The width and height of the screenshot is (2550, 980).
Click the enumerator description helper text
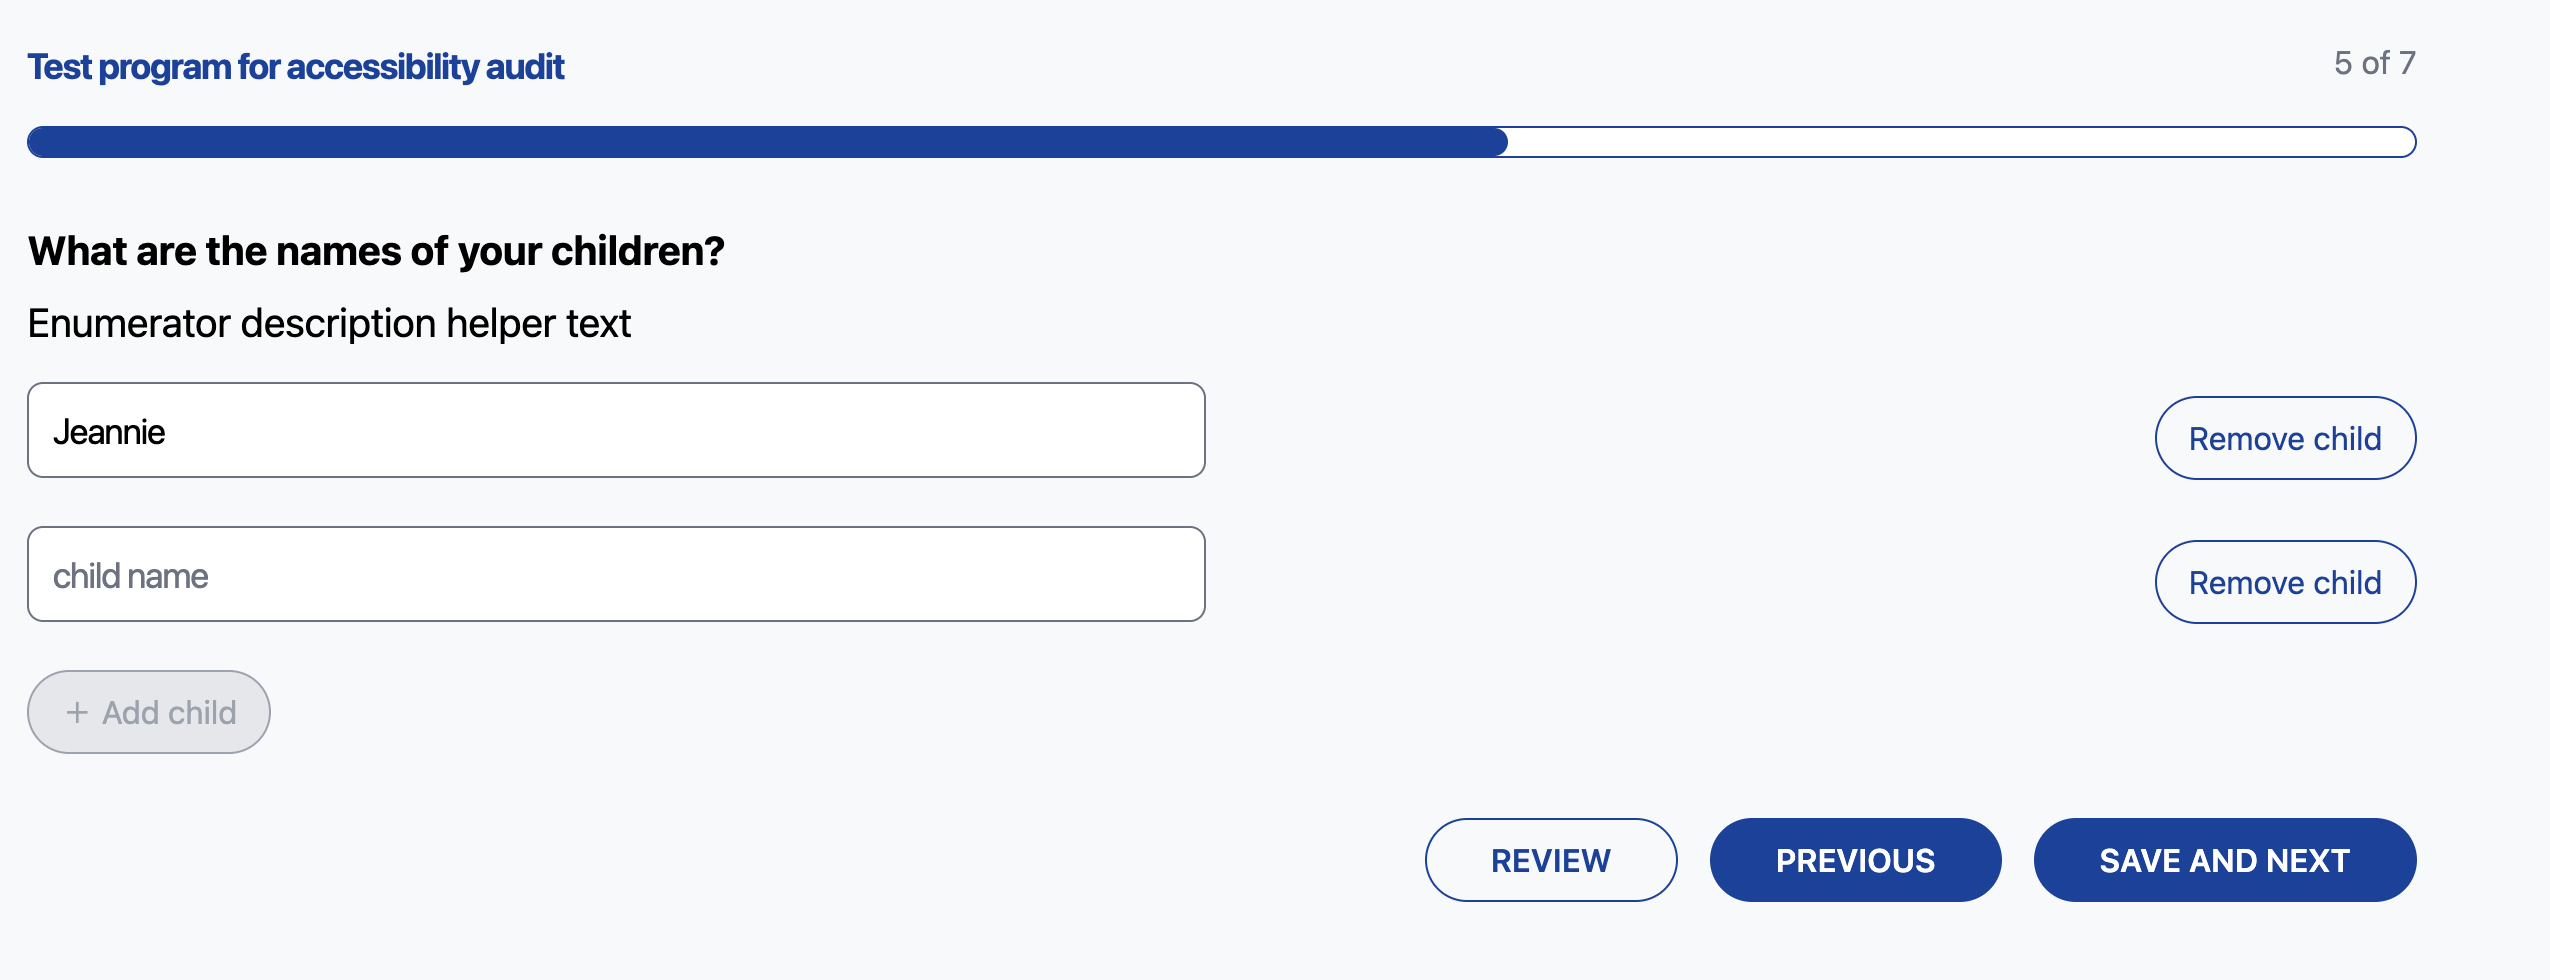[330, 322]
